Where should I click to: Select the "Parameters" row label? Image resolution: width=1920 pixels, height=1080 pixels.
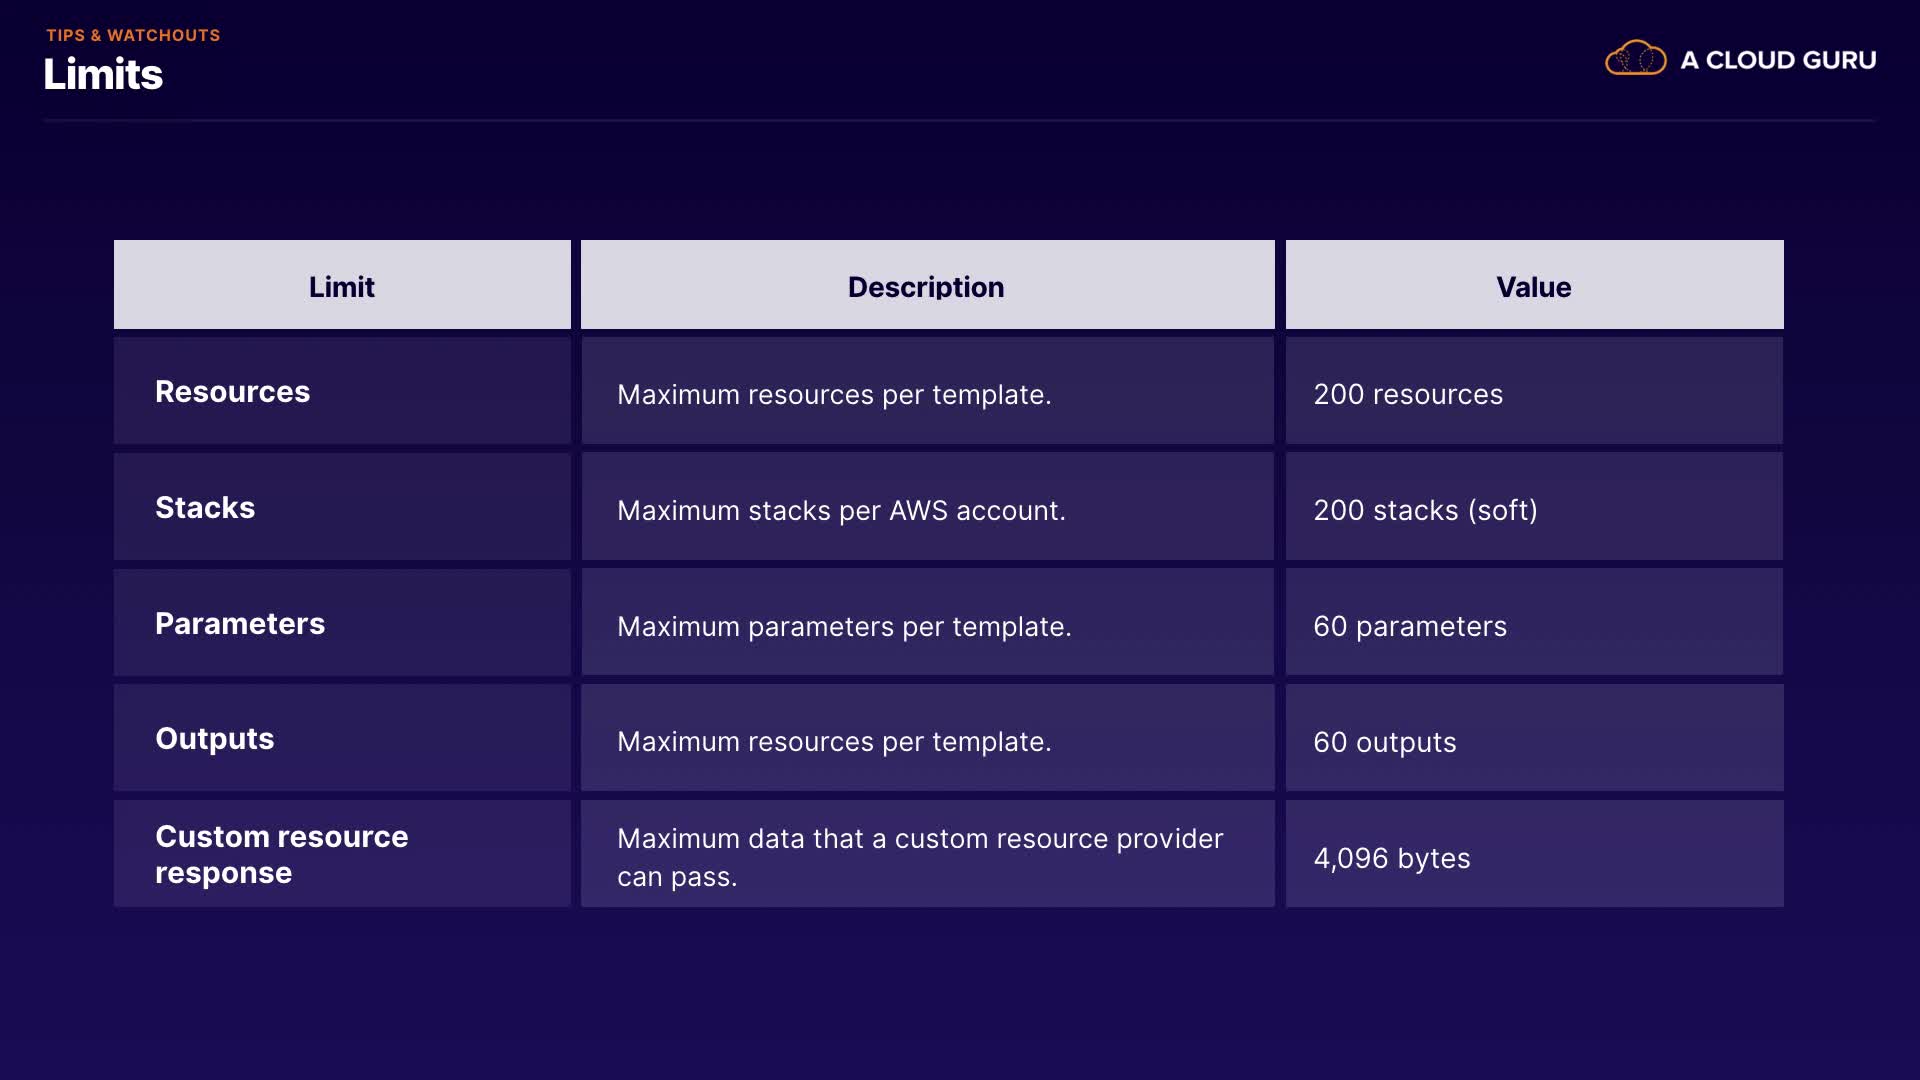point(240,624)
